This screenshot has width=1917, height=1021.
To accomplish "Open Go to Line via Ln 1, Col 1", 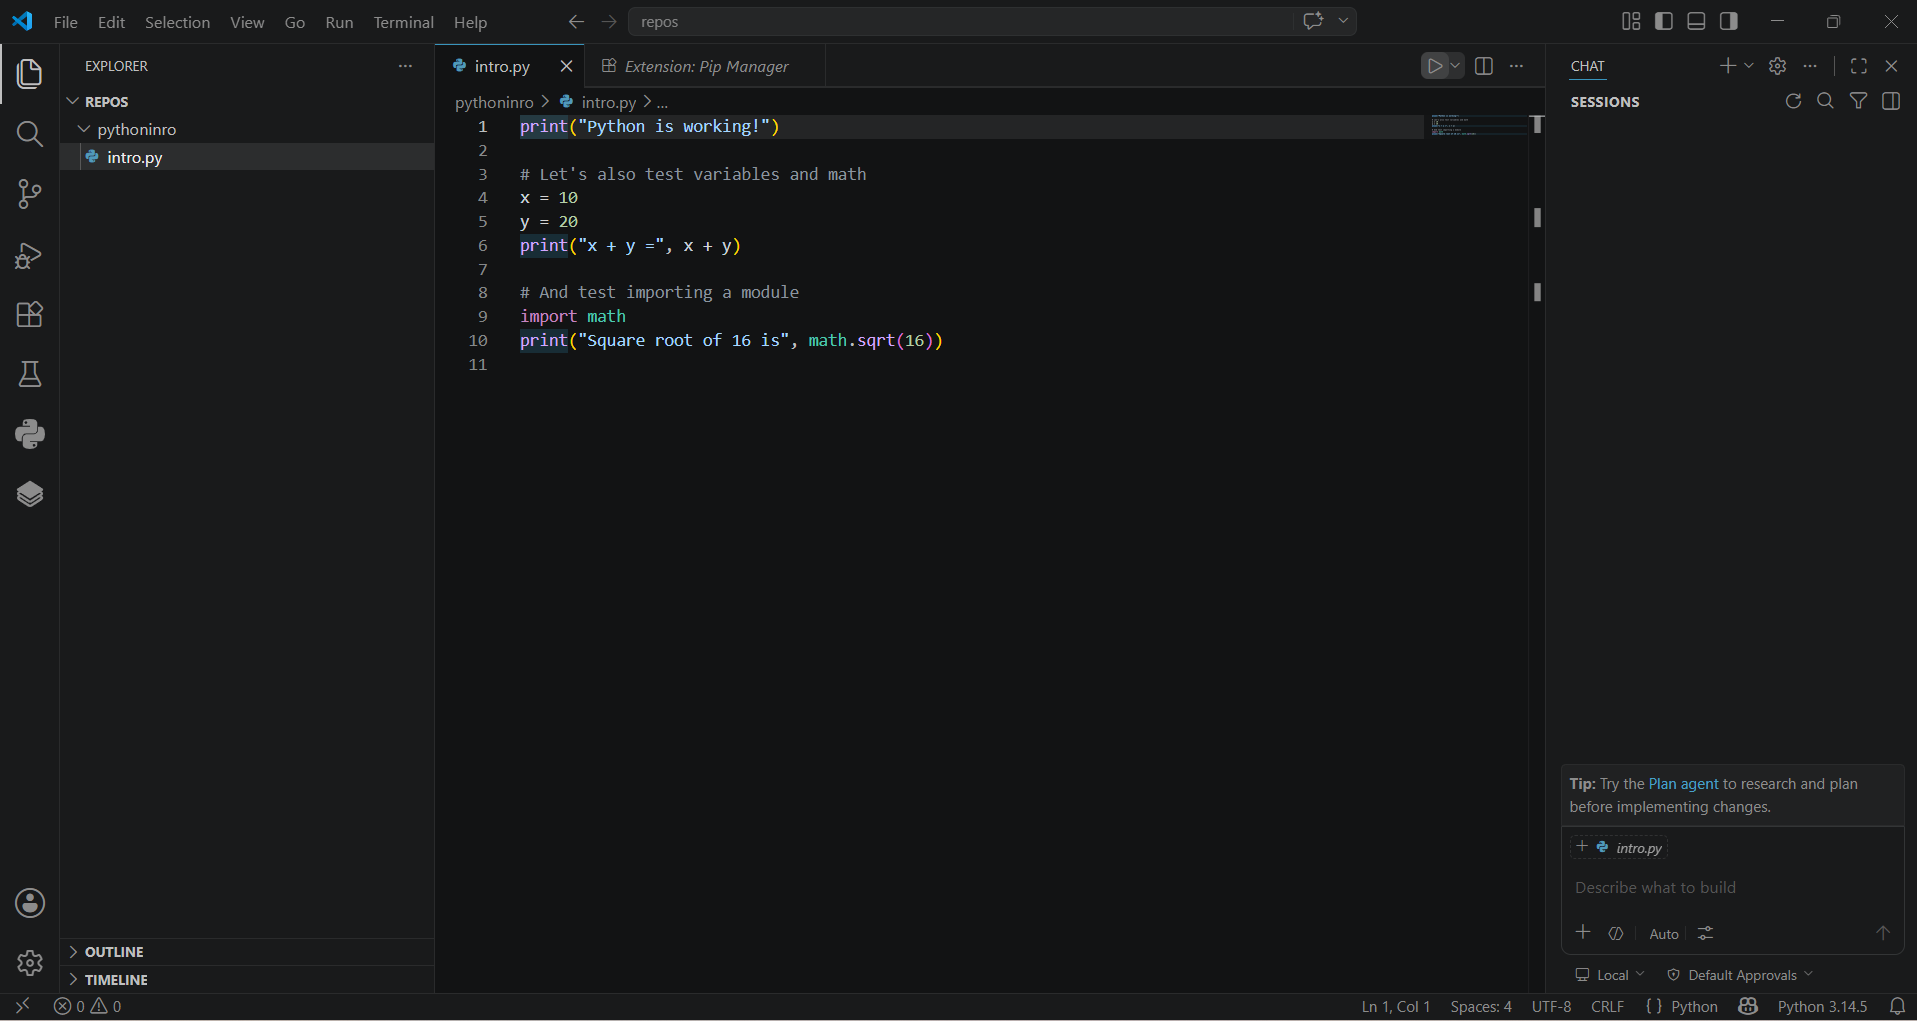I will point(1396,1006).
